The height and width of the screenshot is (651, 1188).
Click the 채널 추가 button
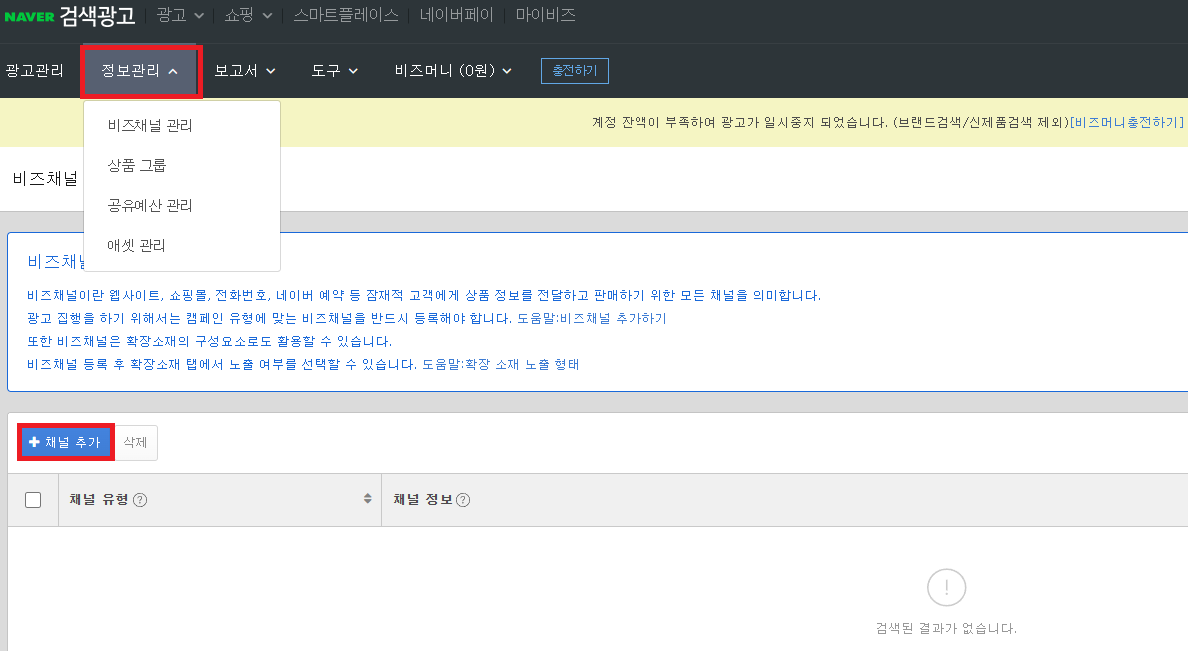(65, 442)
